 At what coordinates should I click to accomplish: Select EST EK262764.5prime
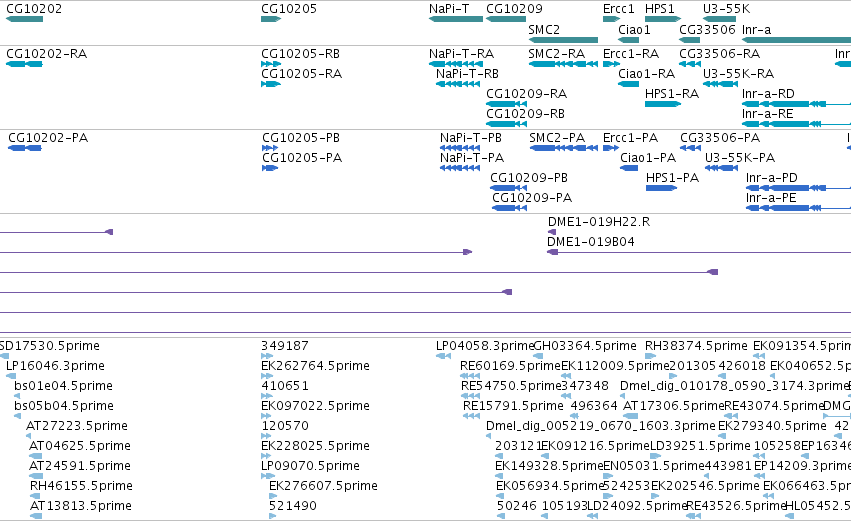[315, 366]
